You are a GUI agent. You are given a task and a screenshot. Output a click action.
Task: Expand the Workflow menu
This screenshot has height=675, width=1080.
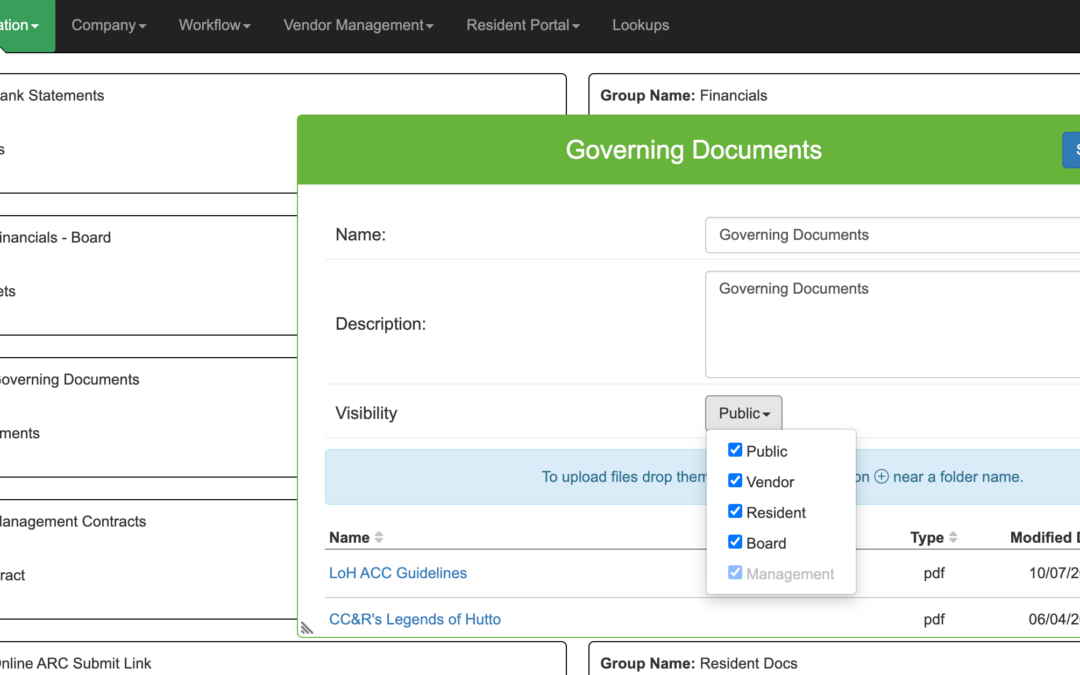coord(214,25)
